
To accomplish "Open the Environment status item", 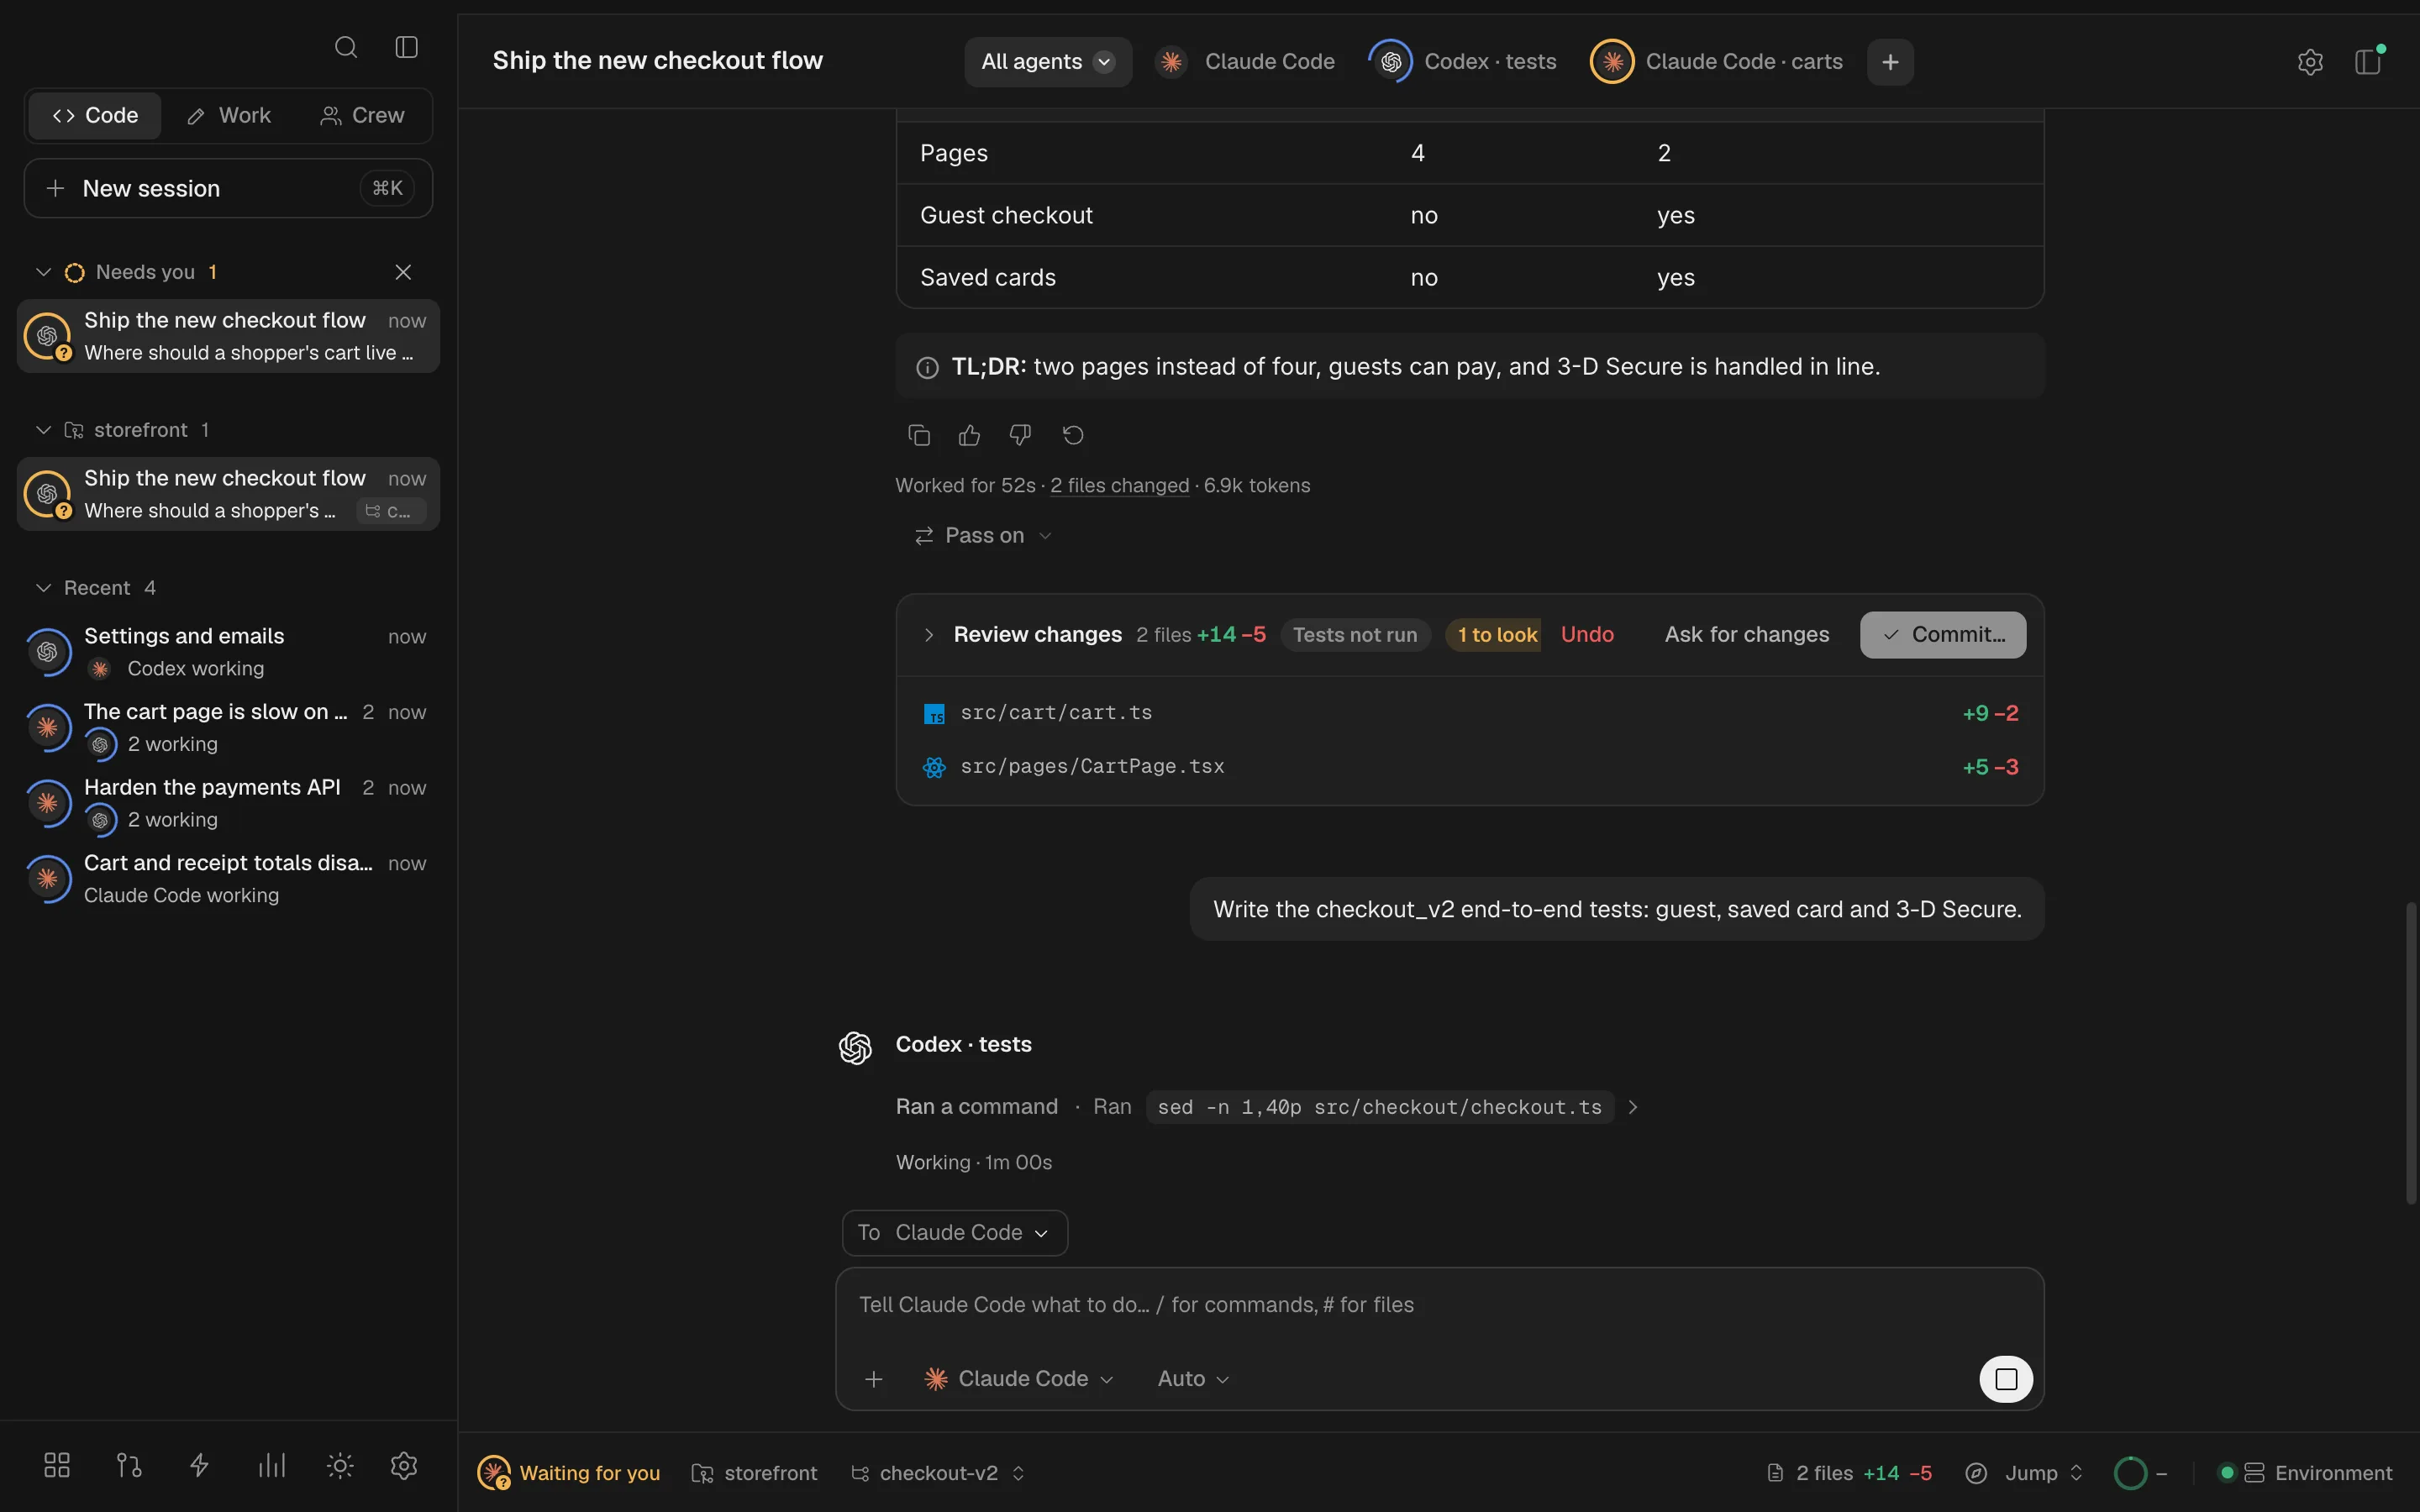I will point(2305,1473).
